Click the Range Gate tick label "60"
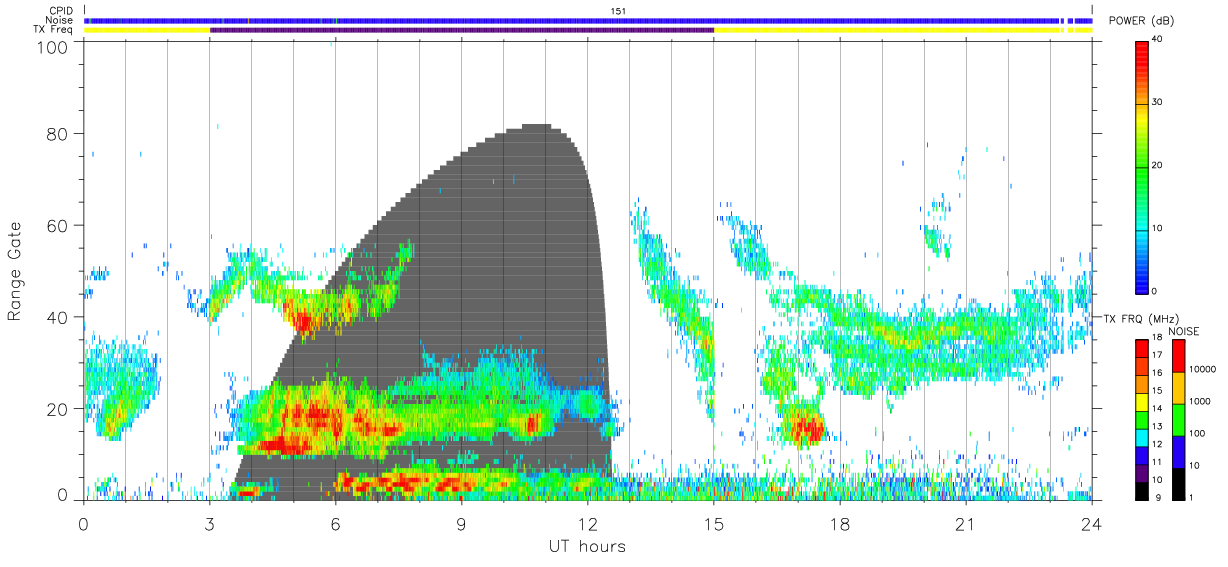The image size is (1228, 567). click(58, 226)
